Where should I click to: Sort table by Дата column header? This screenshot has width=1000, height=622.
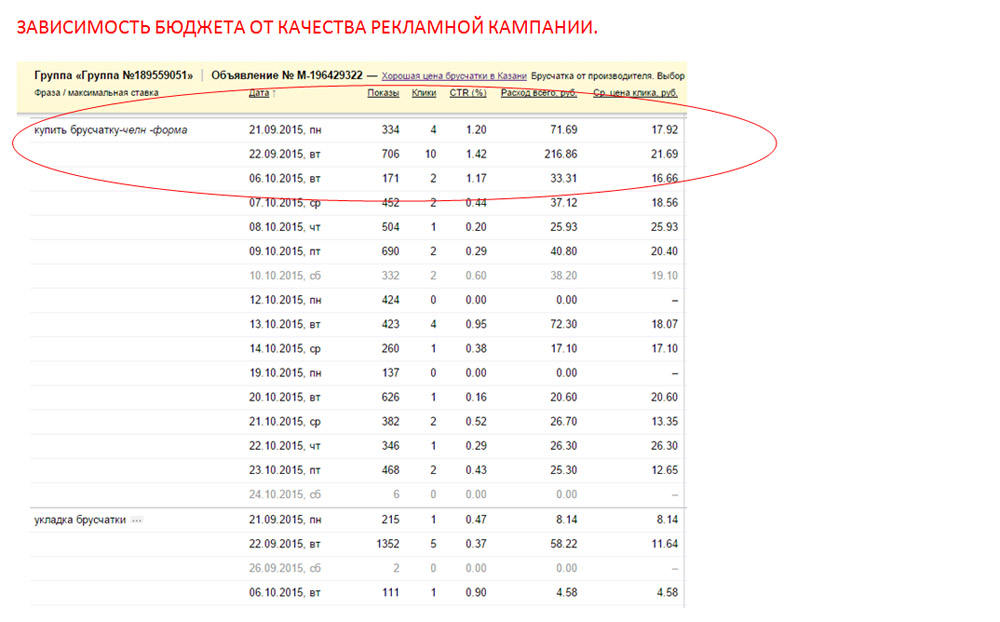point(259,93)
